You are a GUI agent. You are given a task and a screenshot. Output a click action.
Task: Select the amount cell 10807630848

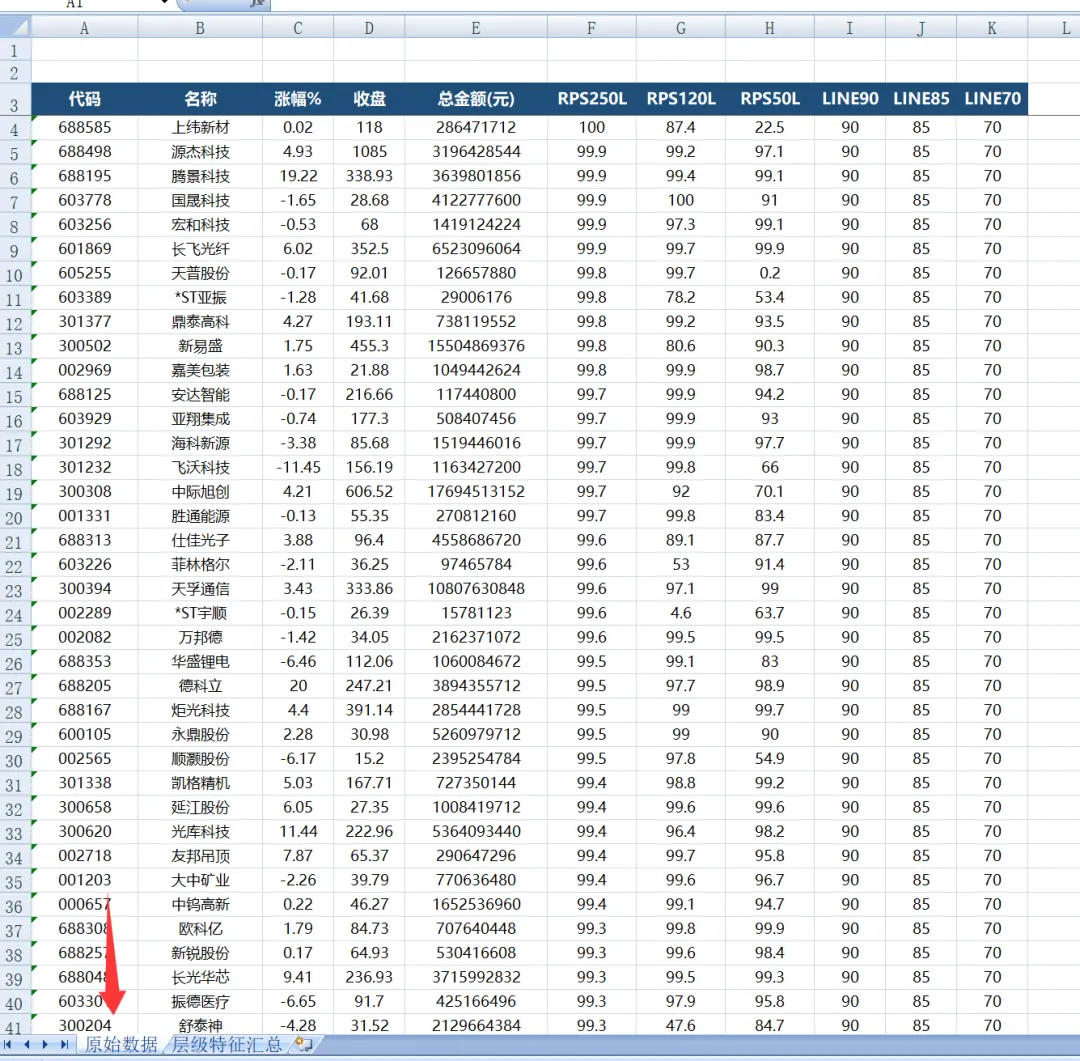point(475,589)
